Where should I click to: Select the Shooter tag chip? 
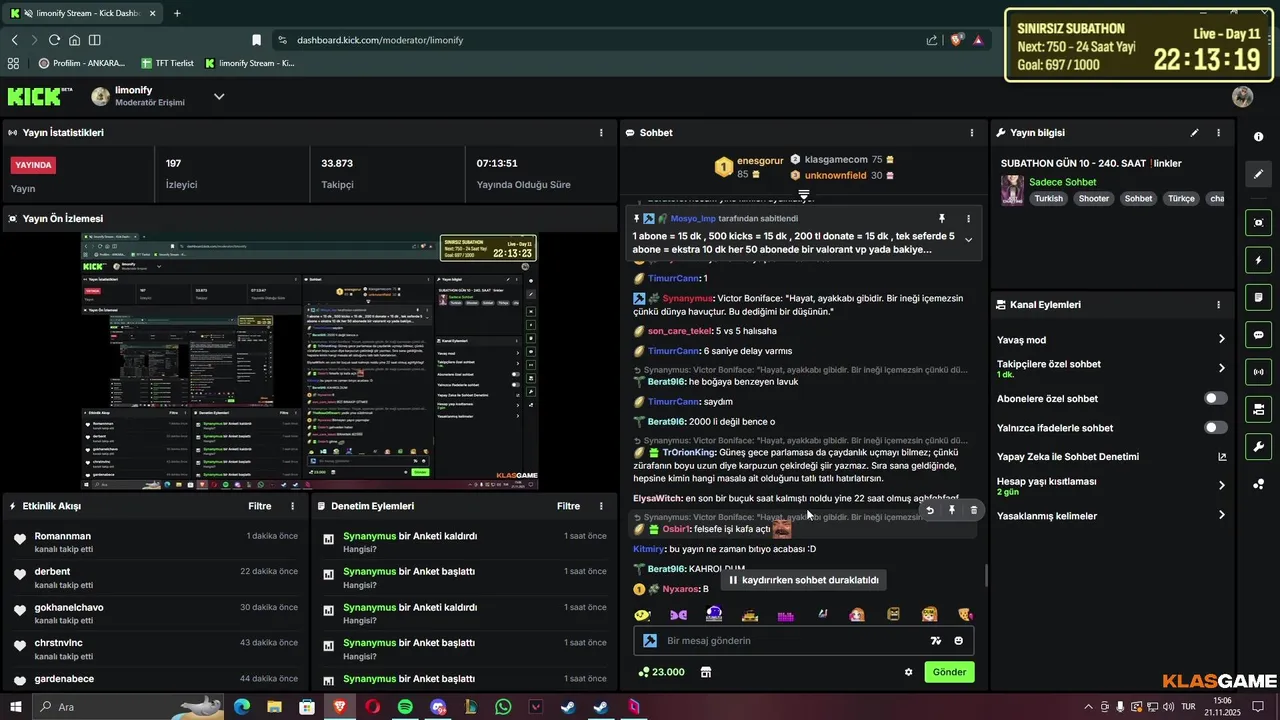coord(1094,199)
